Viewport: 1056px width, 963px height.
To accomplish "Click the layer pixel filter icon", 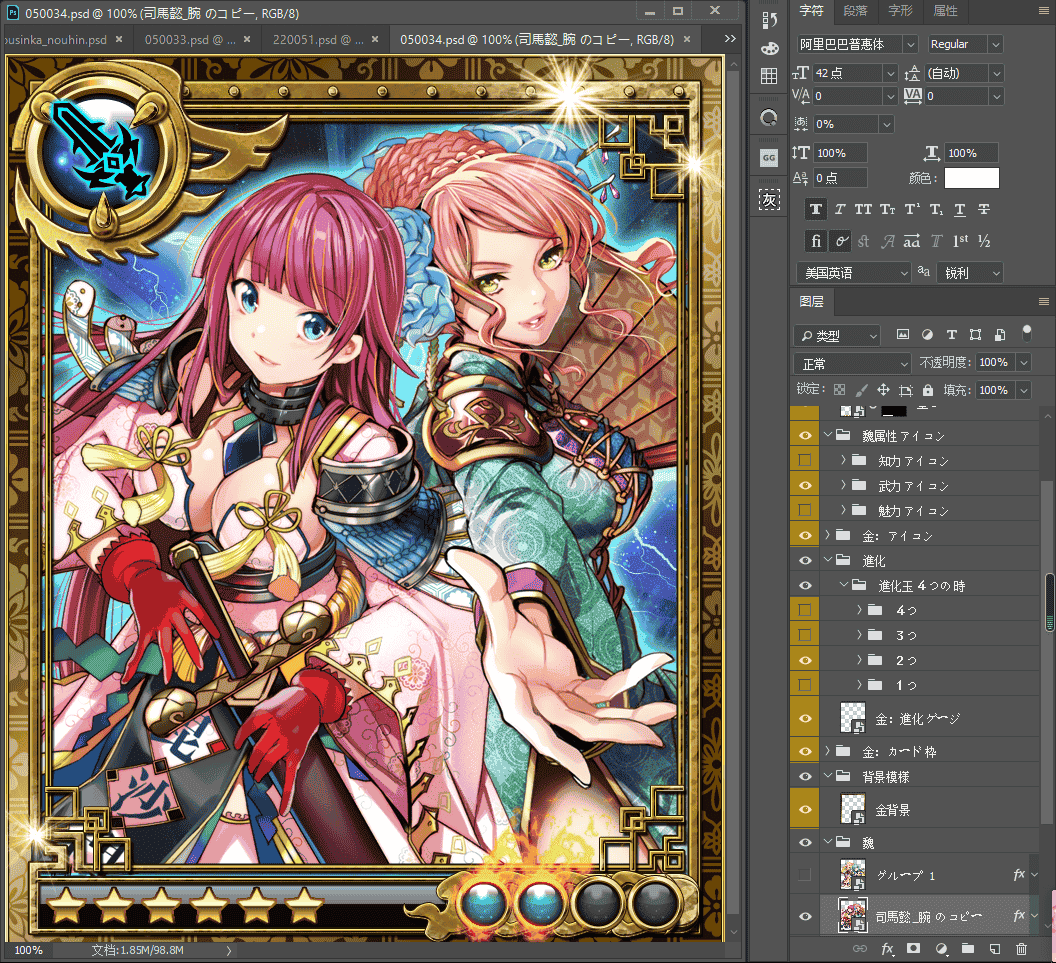I will (x=902, y=335).
